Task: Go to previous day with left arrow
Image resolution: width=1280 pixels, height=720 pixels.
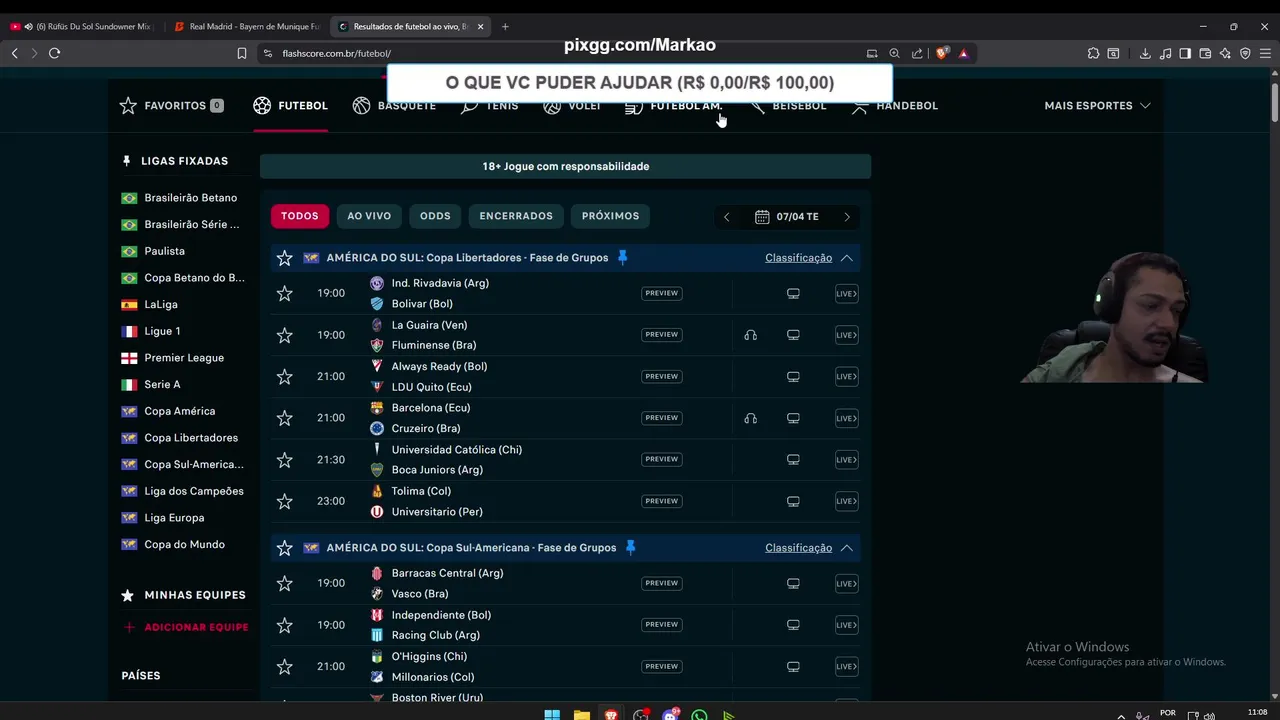Action: (x=727, y=216)
